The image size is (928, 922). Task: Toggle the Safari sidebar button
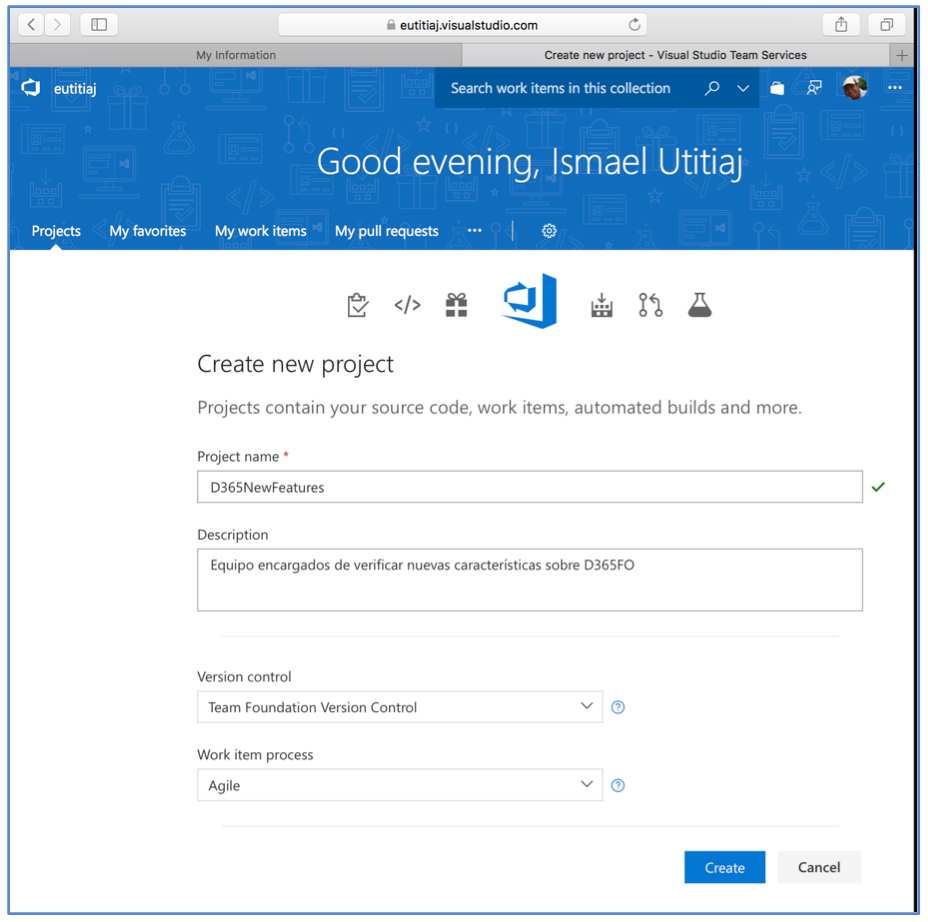tap(99, 25)
